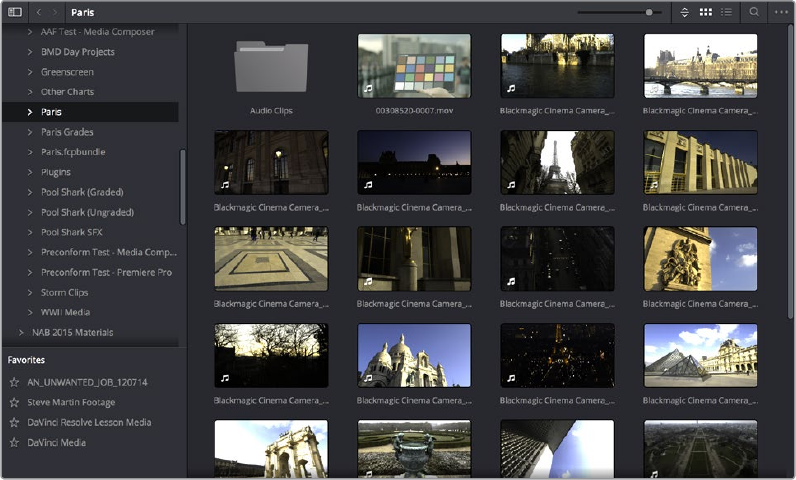The image size is (796, 480).
Task: Select the sunset trees silhouette clip
Action: pos(271,356)
